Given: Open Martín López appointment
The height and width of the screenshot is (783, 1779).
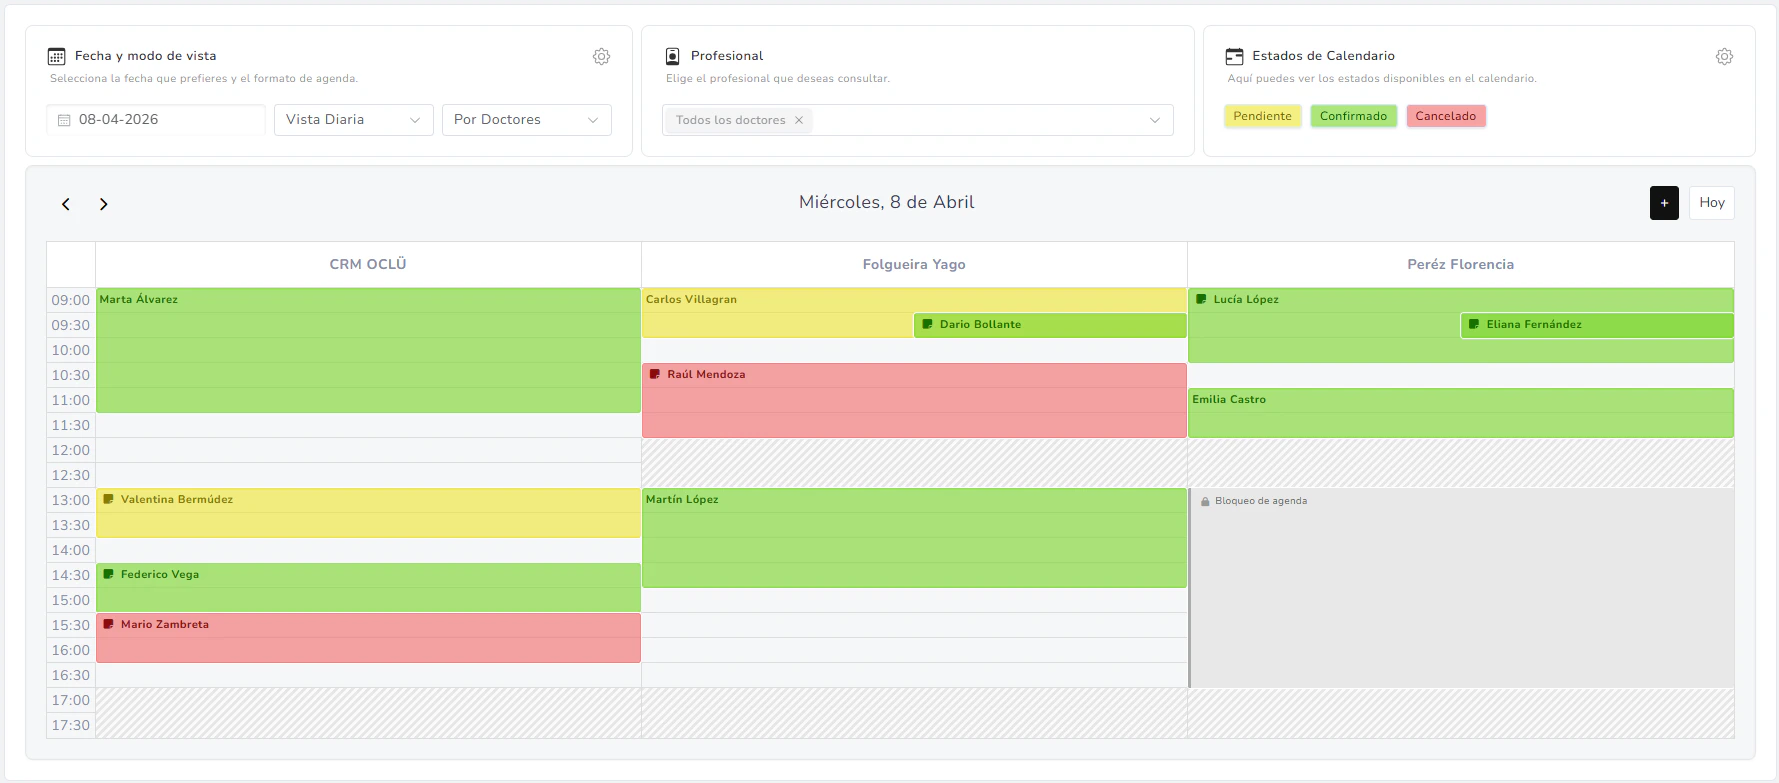Looking at the screenshot, I should 914,538.
